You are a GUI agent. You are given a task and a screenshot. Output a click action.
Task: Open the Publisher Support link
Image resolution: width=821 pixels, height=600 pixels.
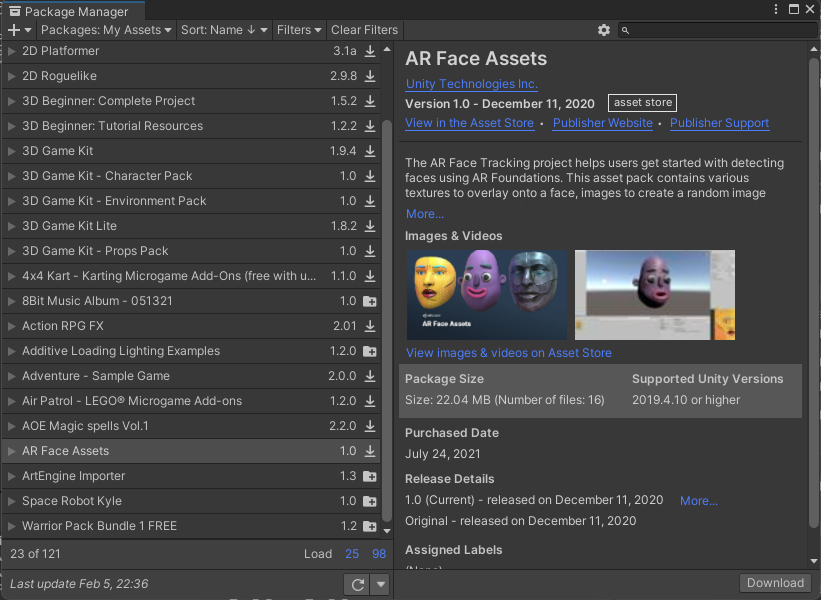[x=719, y=123]
